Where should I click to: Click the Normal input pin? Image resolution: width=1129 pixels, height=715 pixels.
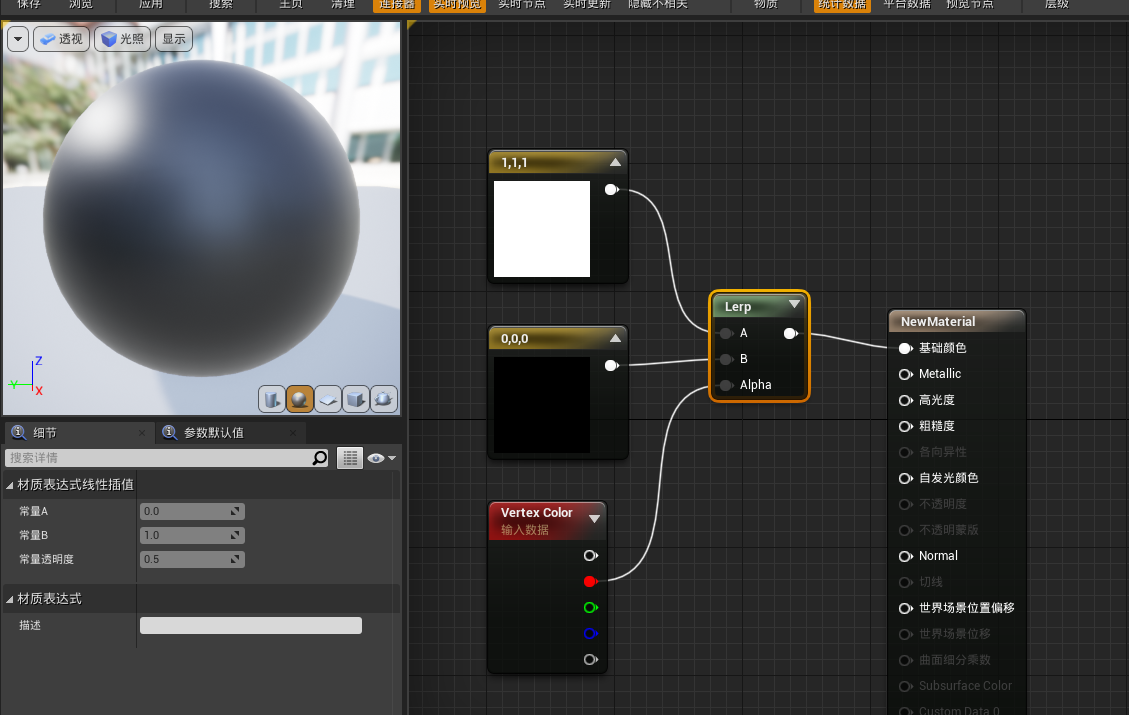[906, 555]
